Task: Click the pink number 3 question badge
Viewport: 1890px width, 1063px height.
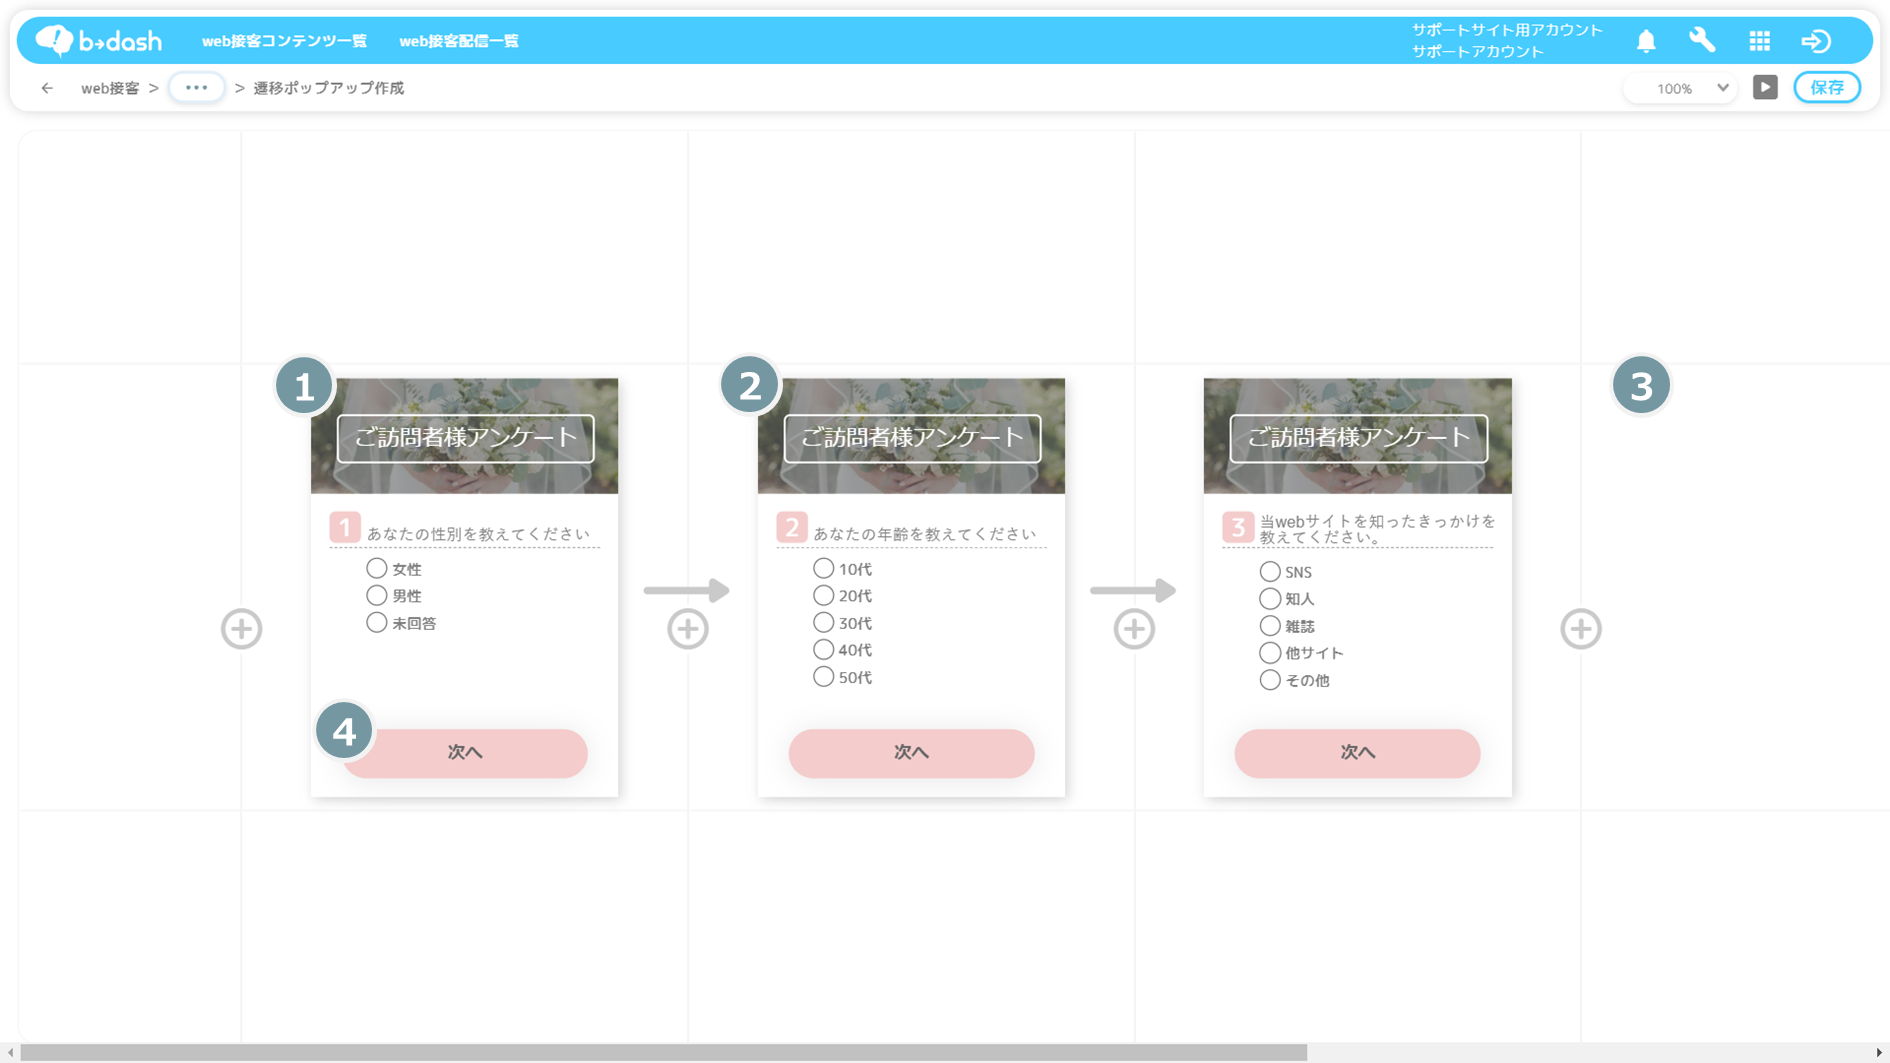Action: (x=1238, y=527)
